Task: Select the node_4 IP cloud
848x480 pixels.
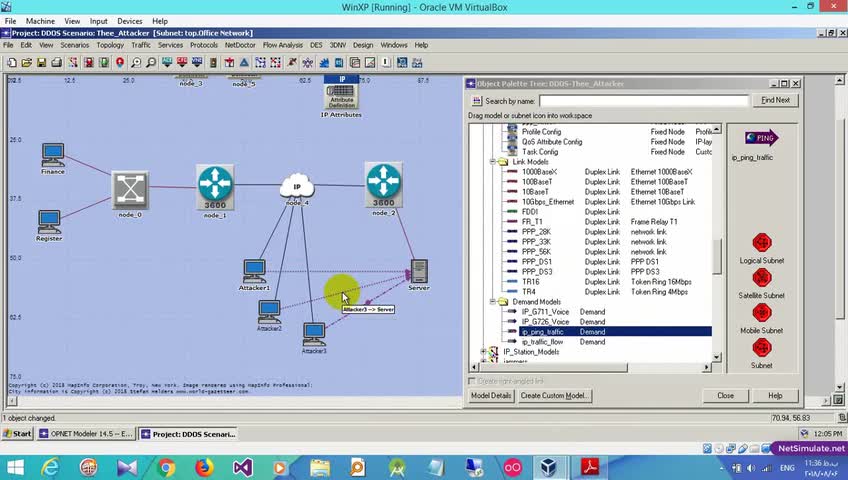Action: [x=297, y=186]
